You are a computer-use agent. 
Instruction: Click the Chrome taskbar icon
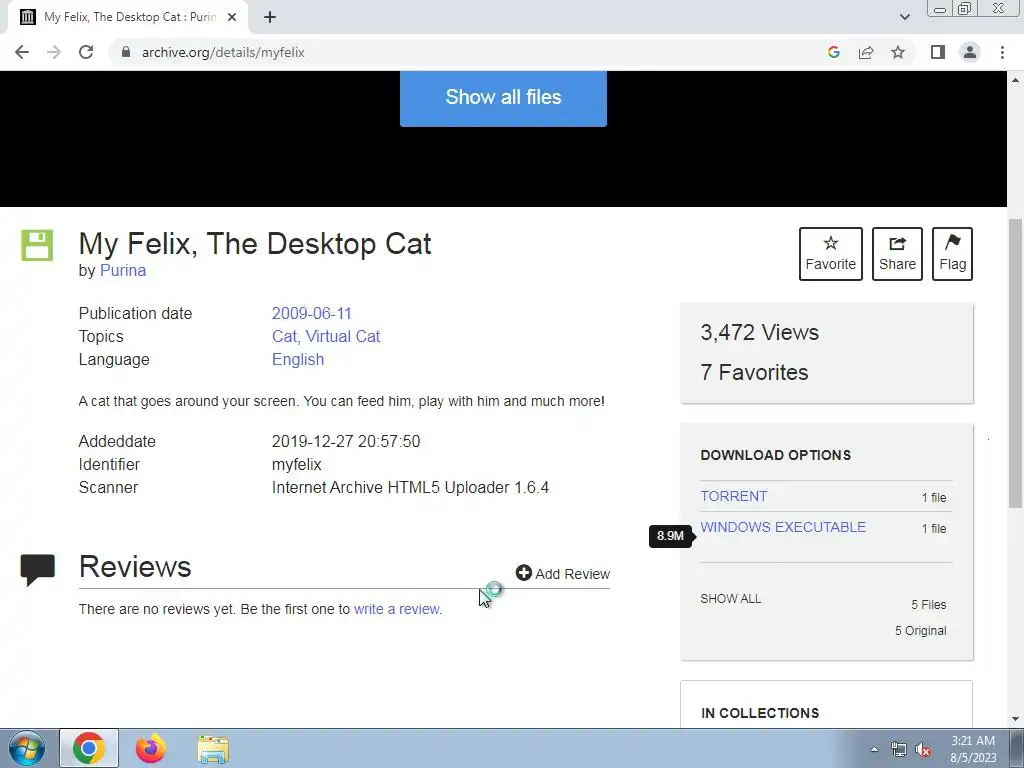click(x=89, y=748)
